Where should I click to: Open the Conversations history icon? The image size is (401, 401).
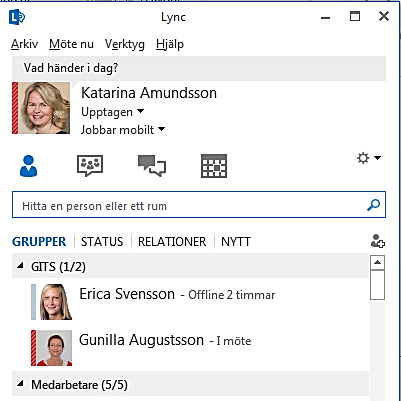(152, 166)
